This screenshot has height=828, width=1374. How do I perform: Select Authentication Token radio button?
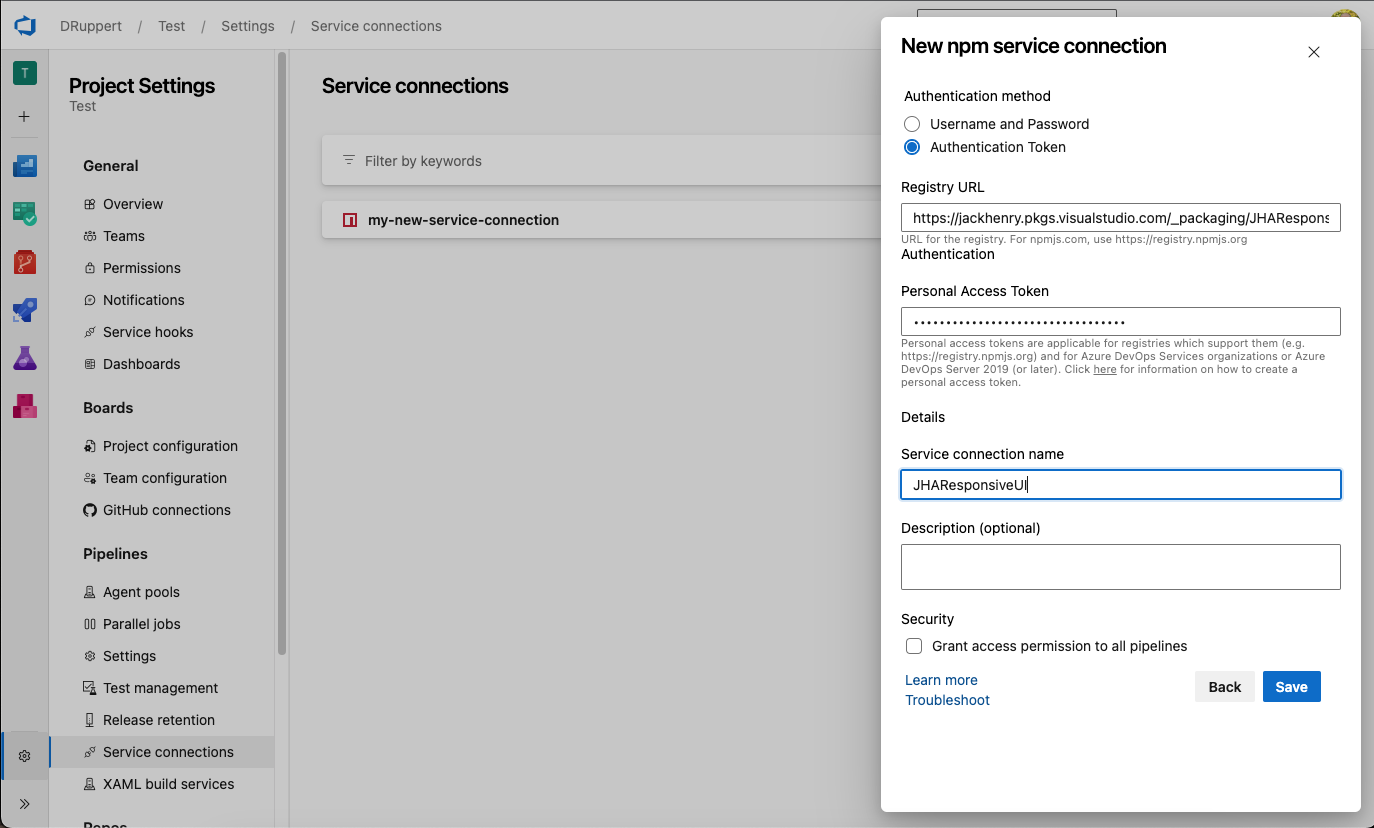coord(912,147)
